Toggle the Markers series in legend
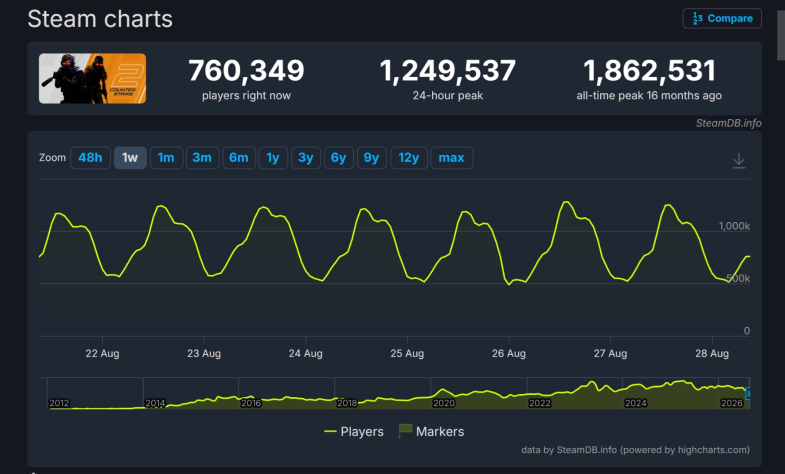 [431, 431]
